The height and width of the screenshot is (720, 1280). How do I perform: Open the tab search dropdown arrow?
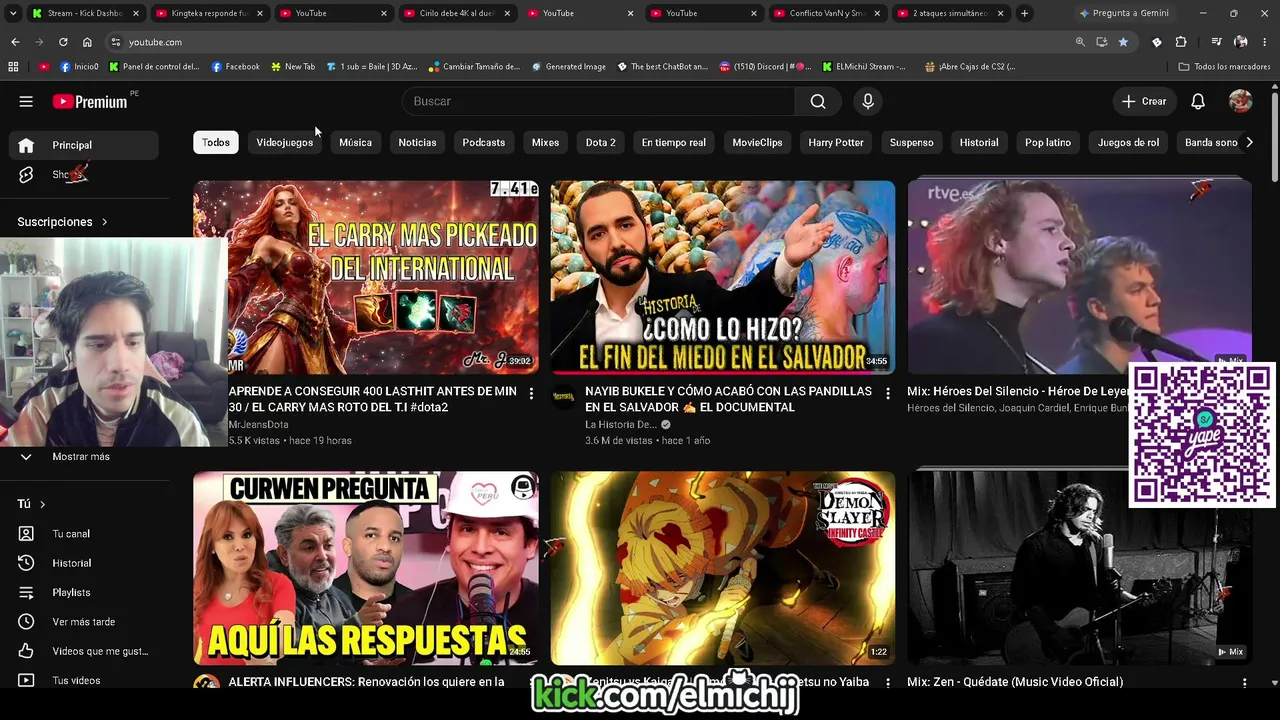[13, 13]
